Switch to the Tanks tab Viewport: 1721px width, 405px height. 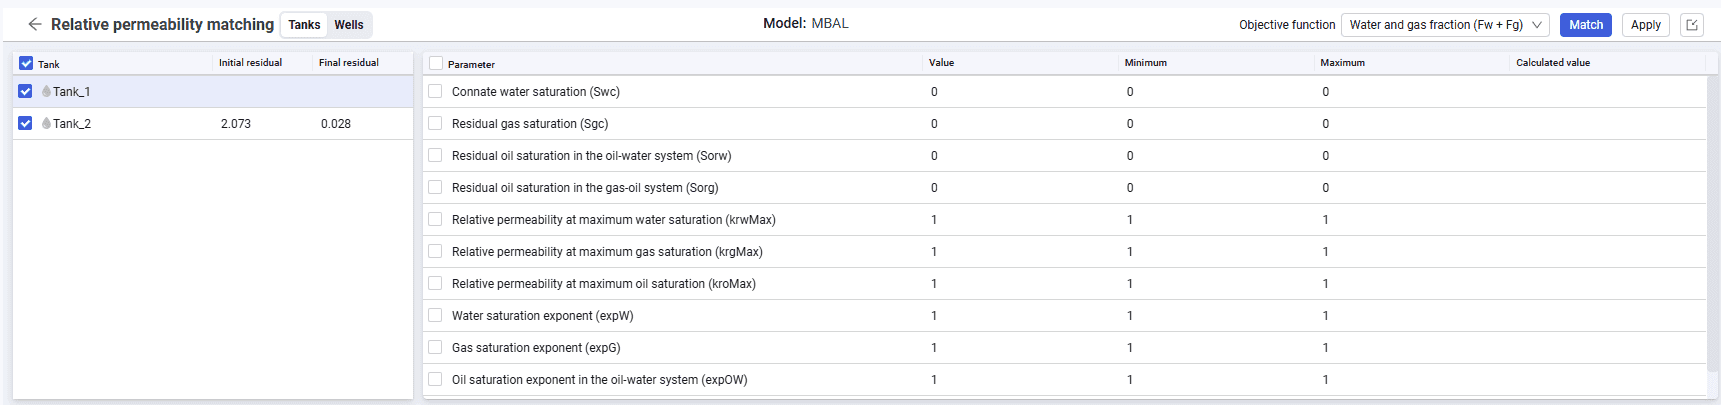305,25
